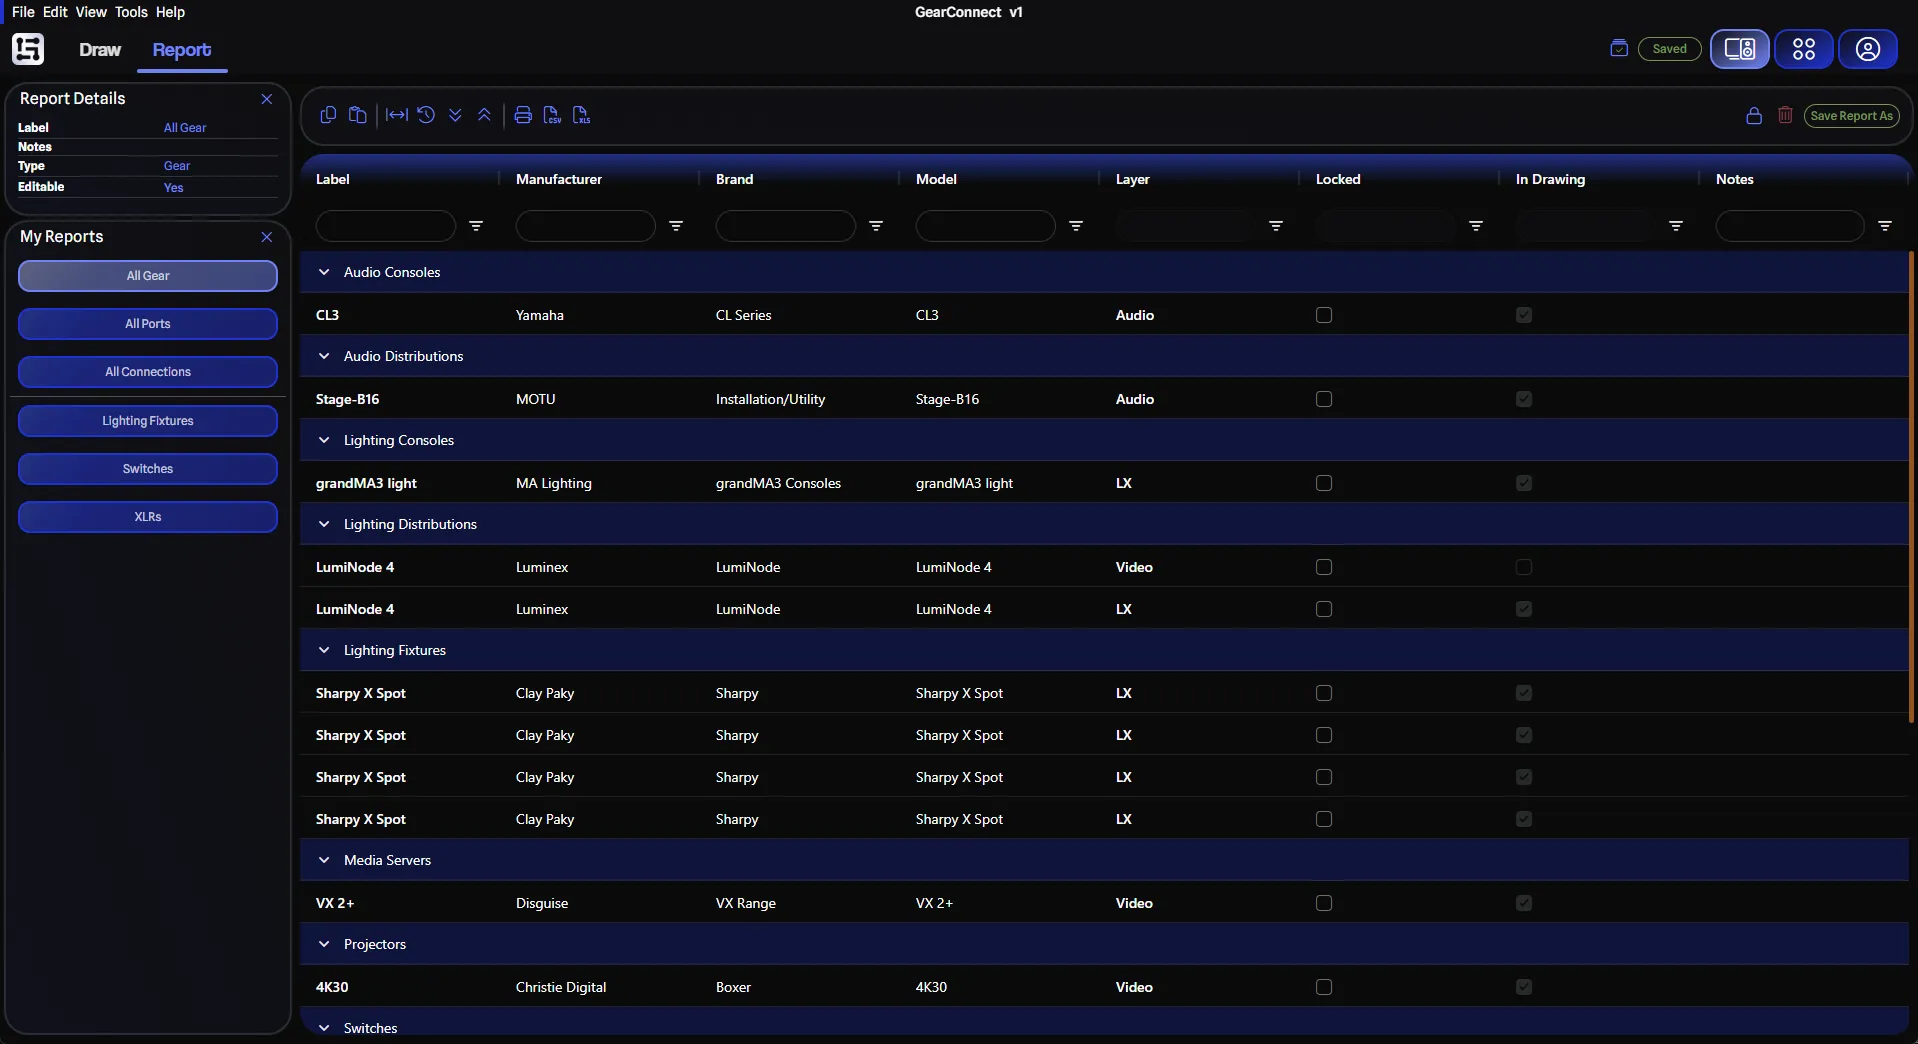
Task: Open filter options for Layer column
Action: 1276,226
